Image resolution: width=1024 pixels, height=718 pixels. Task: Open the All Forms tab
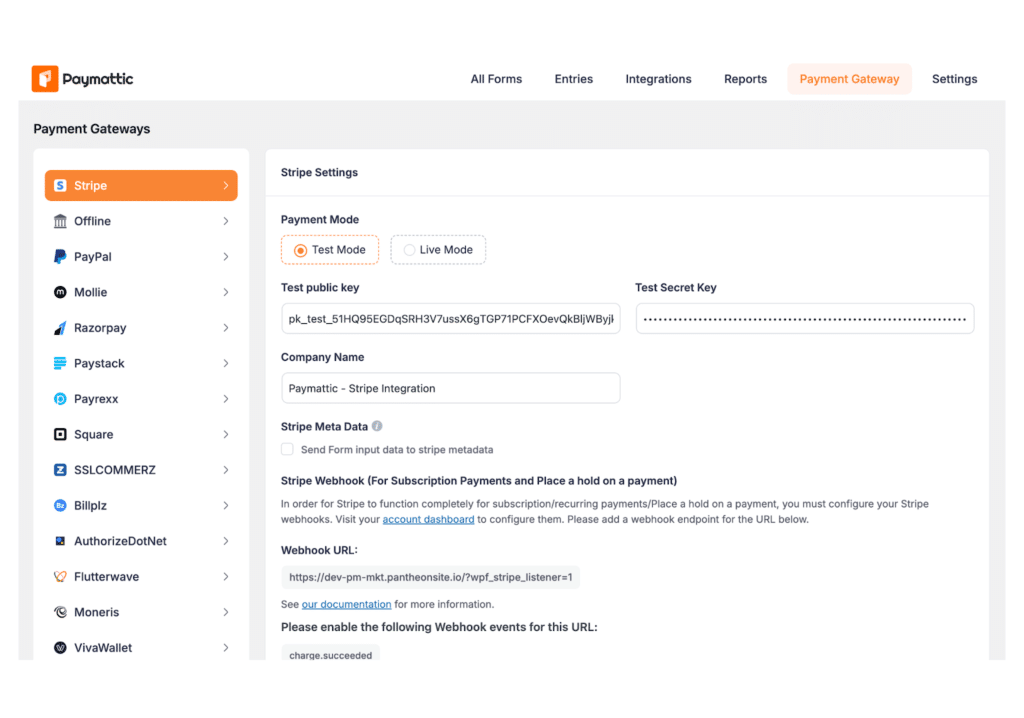point(496,79)
